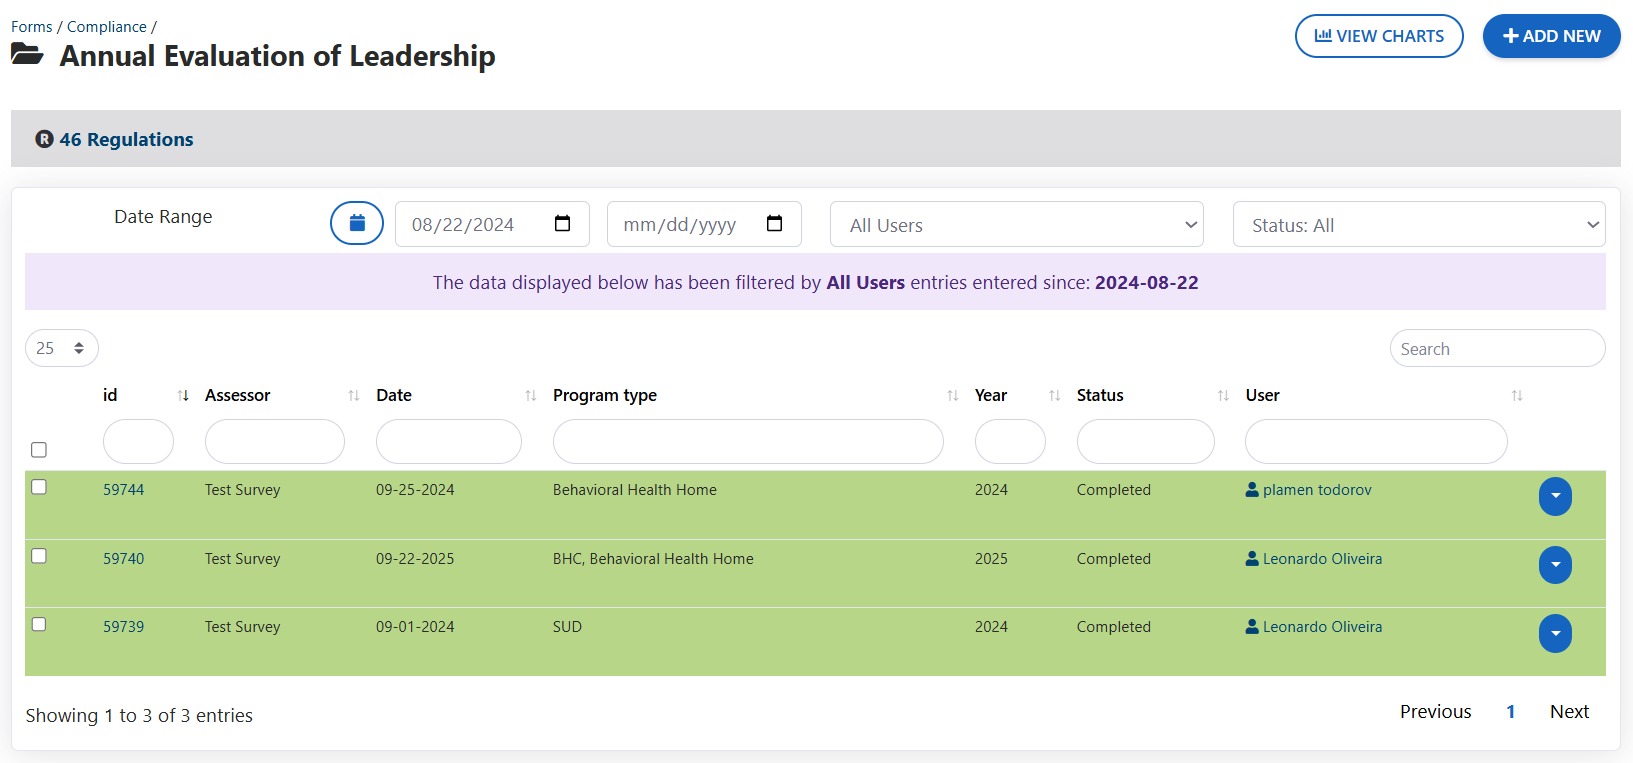Sort the table by Status column

[x=1222, y=396]
